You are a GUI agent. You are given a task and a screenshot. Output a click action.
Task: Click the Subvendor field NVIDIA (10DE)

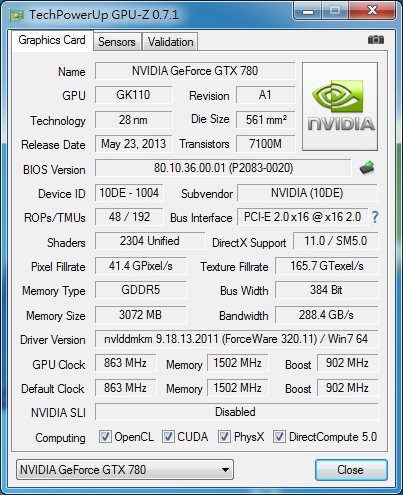307,193
